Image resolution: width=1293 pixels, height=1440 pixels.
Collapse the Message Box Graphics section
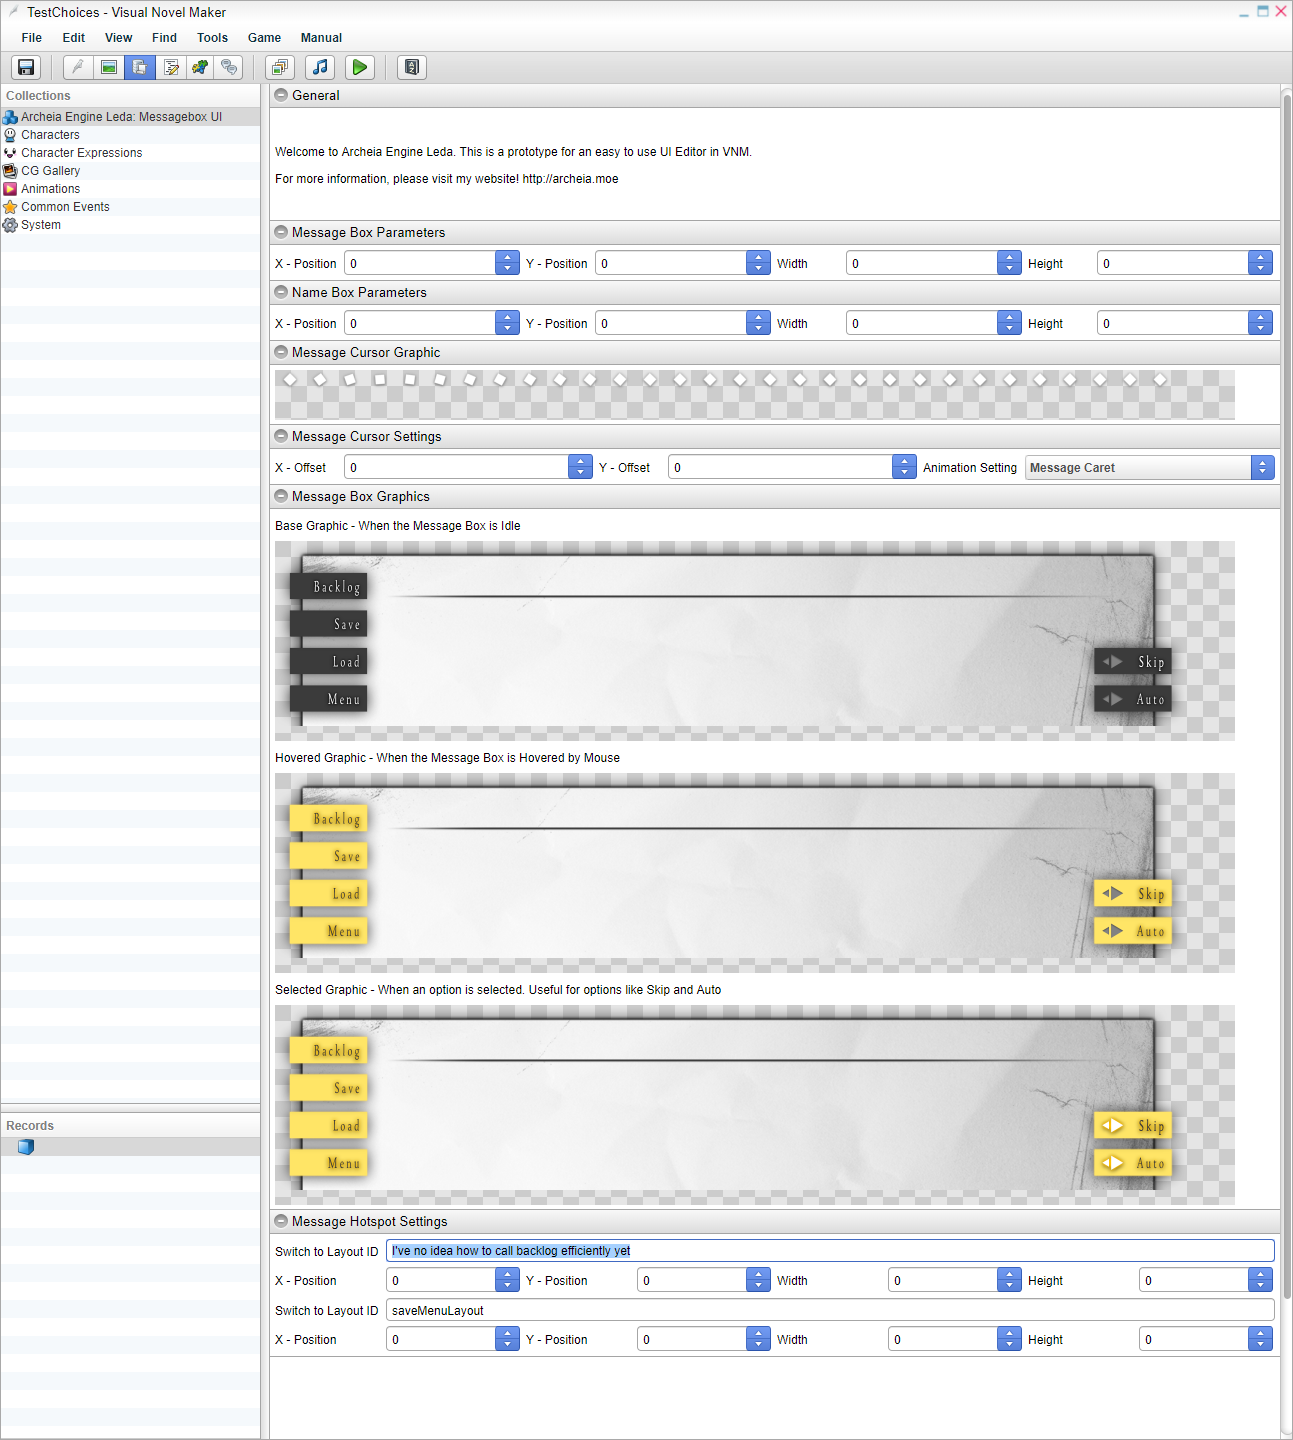(x=282, y=496)
